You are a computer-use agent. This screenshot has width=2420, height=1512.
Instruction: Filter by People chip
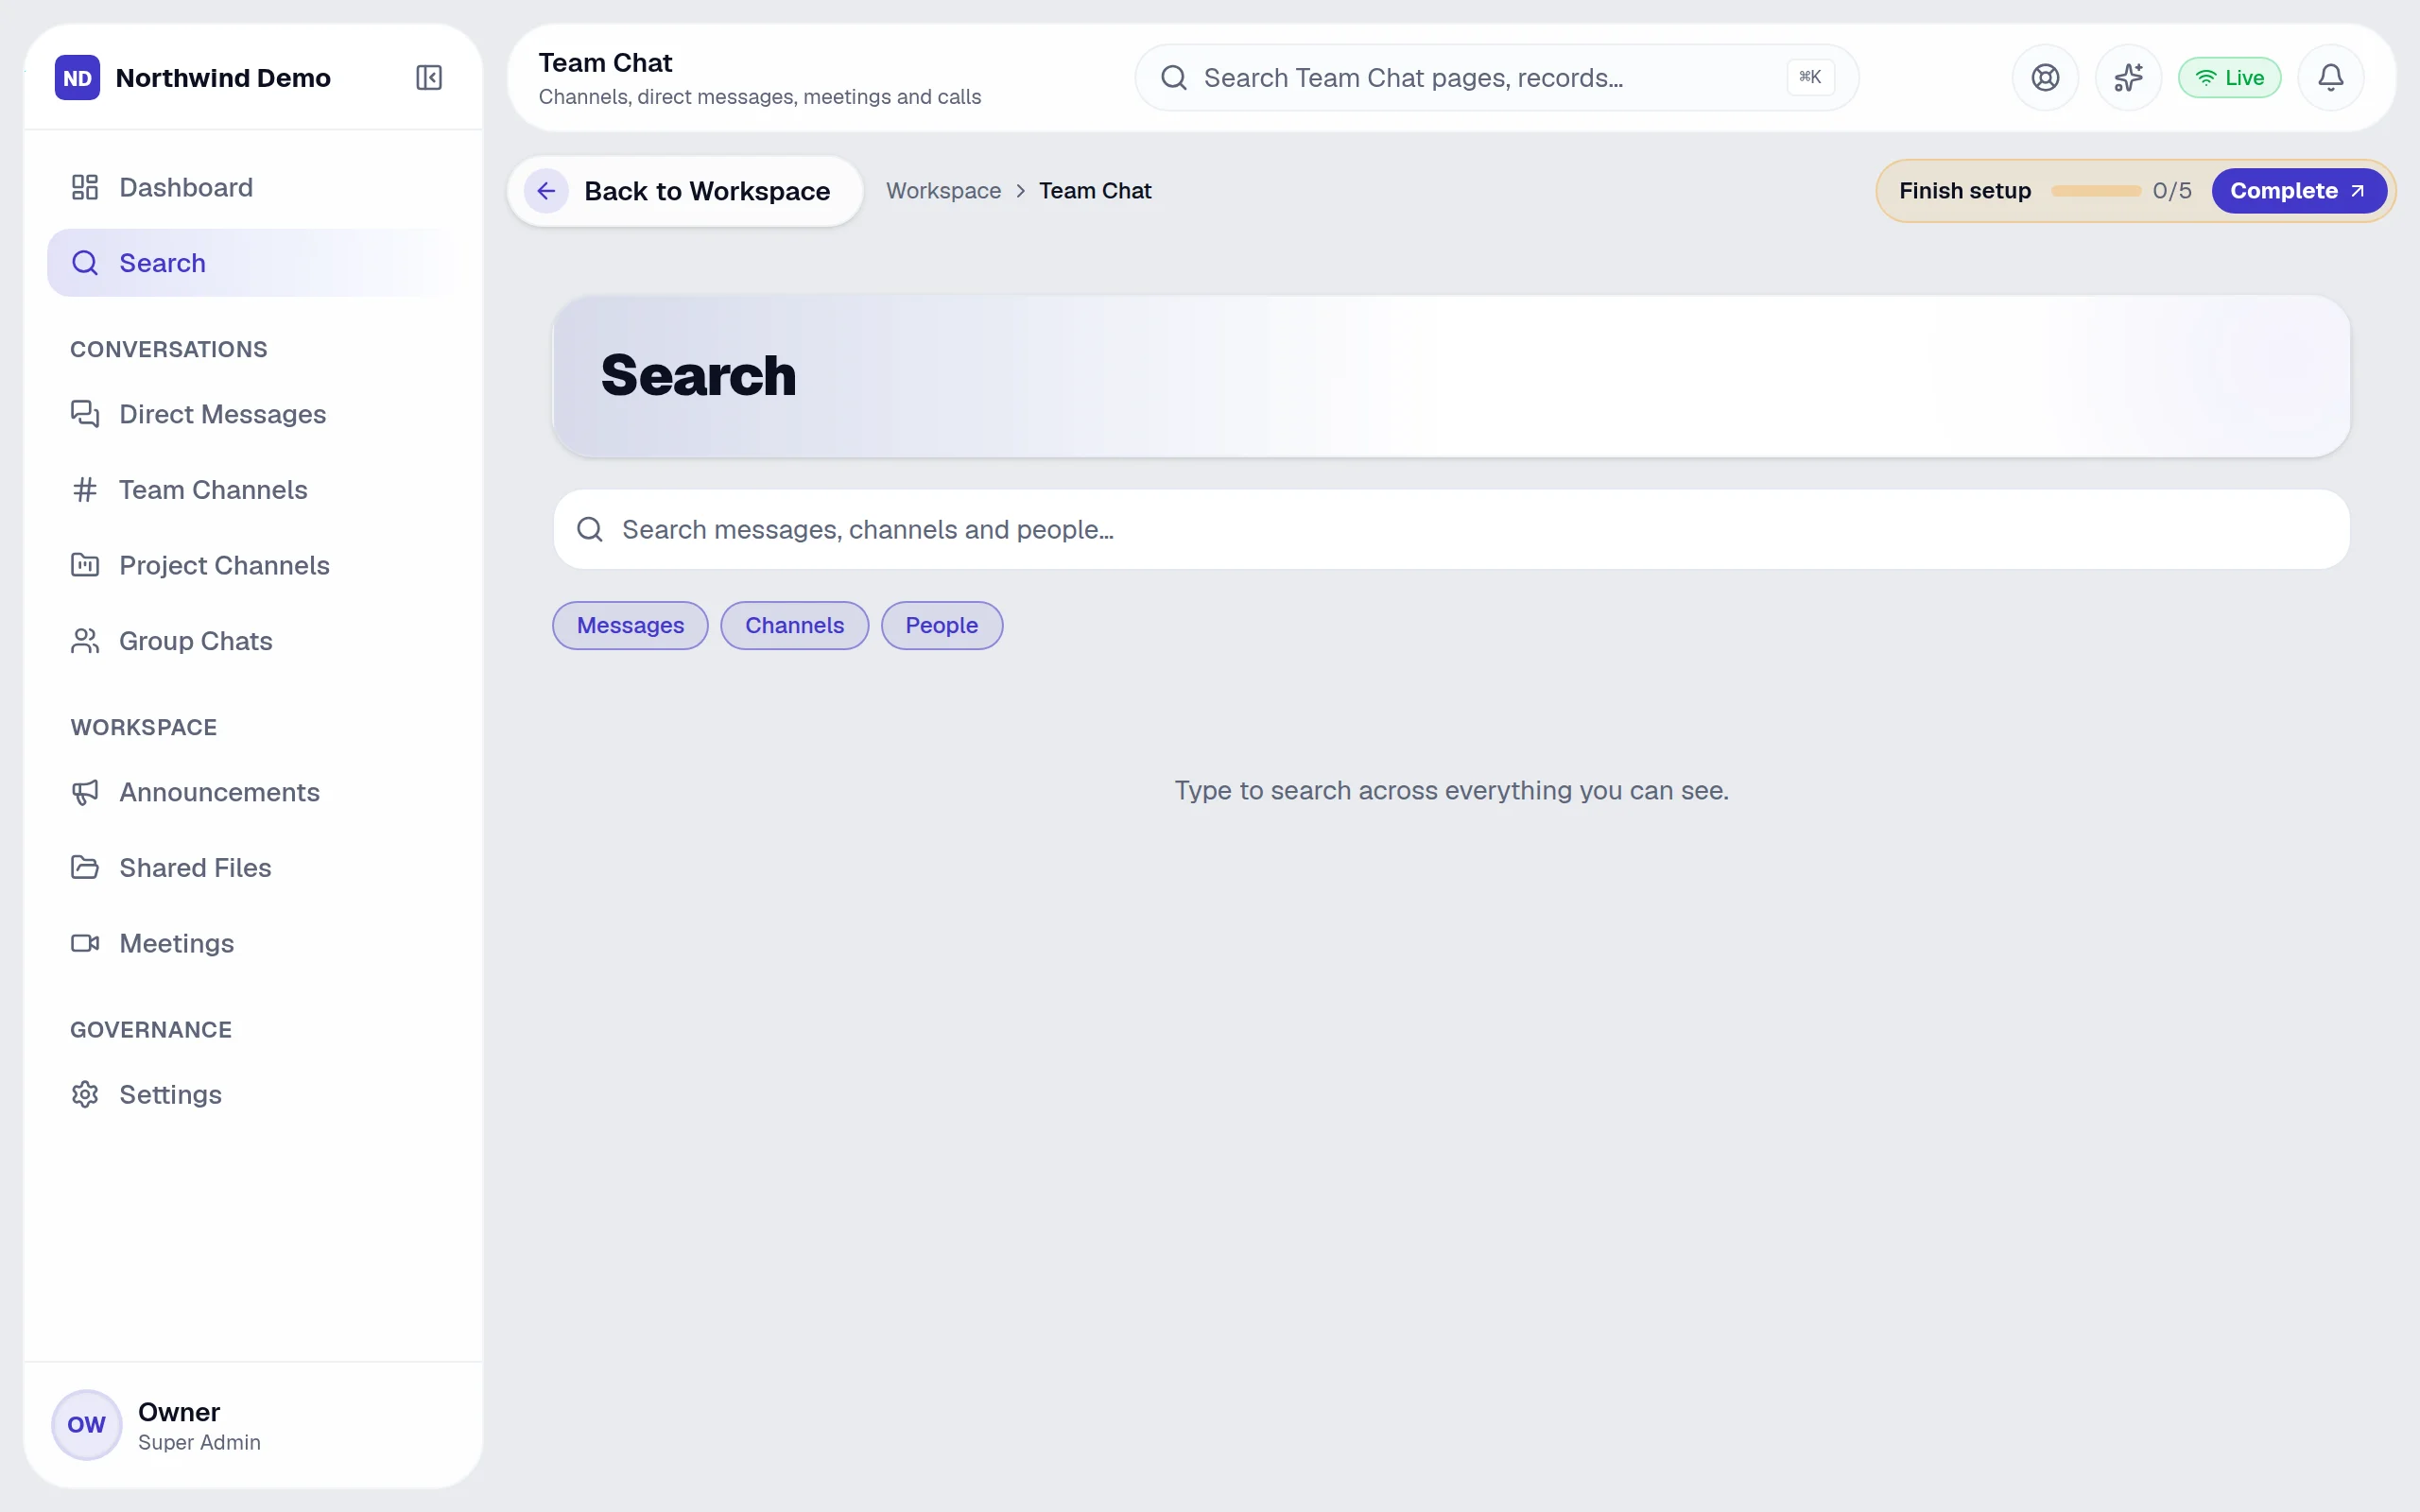(941, 625)
